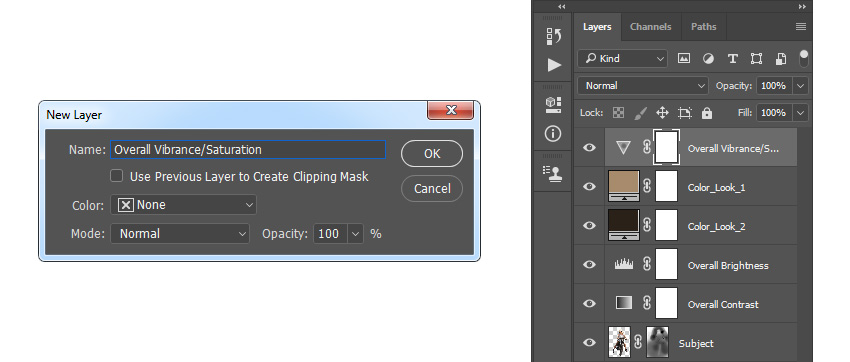Open the 3D panel icon
This screenshot has height=362, width=850.
pyautogui.click(x=553, y=105)
